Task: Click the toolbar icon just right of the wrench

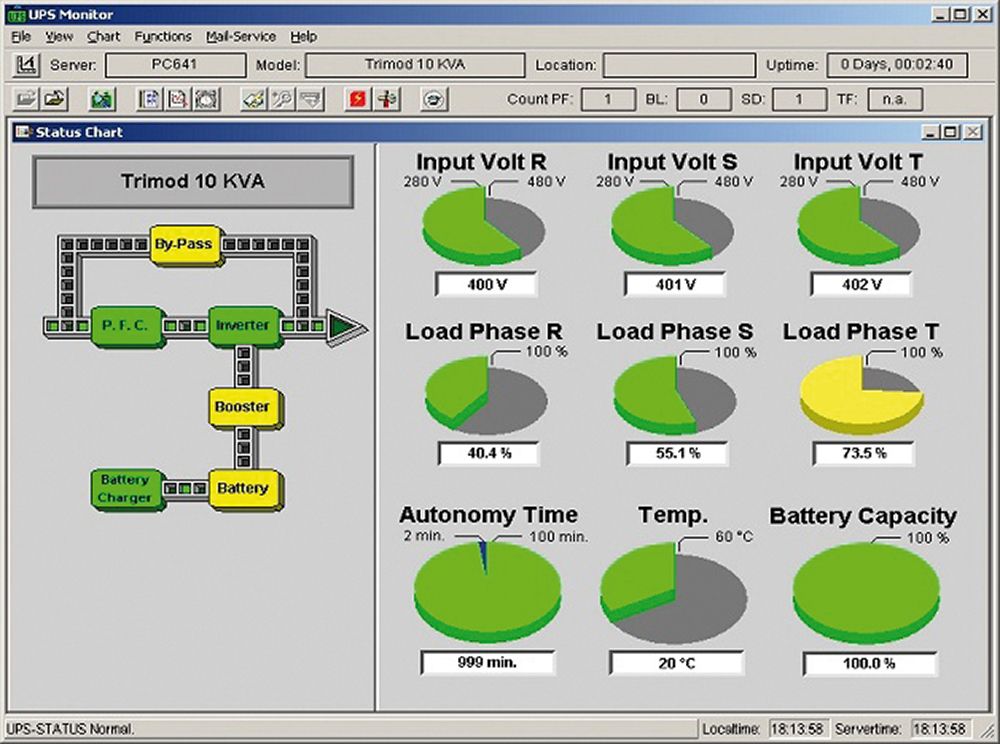Action: click(311, 99)
